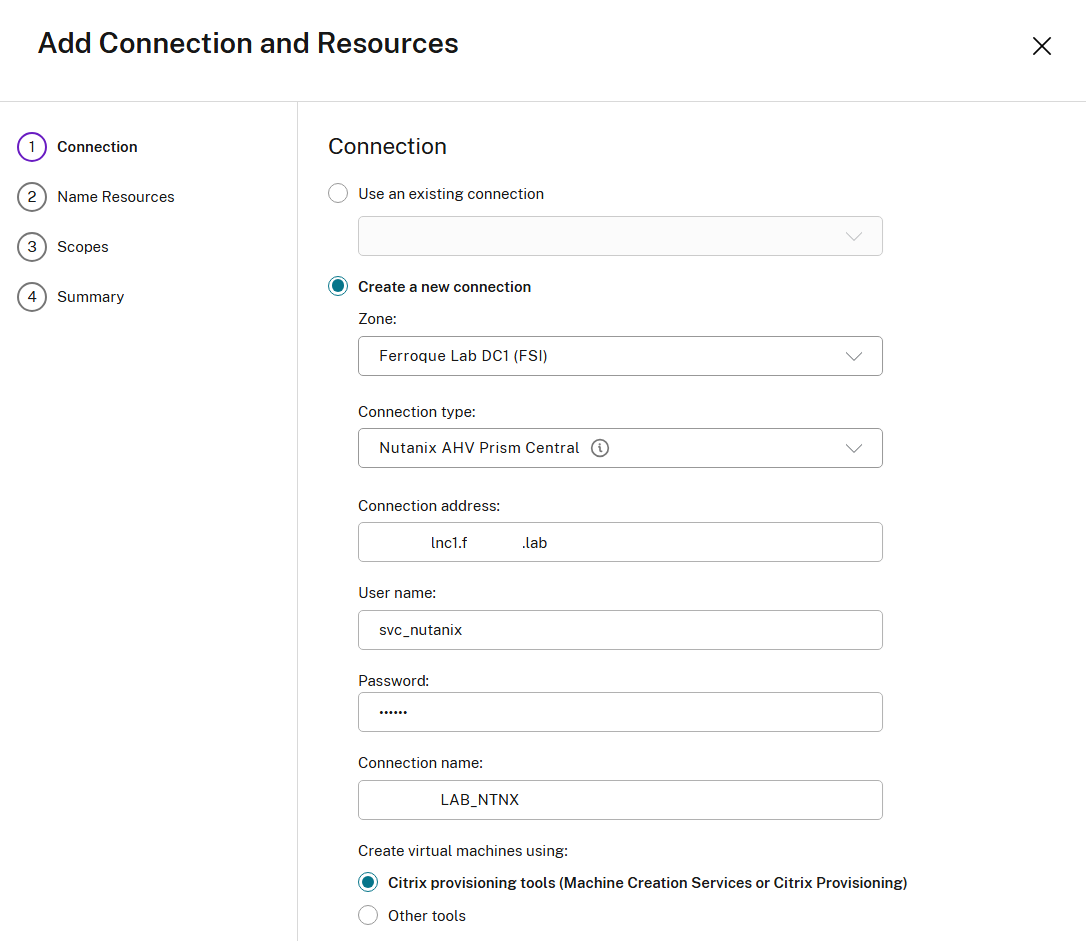The image size is (1086, 941).
Task: Open the Summary step
Action: pos(91,297)
